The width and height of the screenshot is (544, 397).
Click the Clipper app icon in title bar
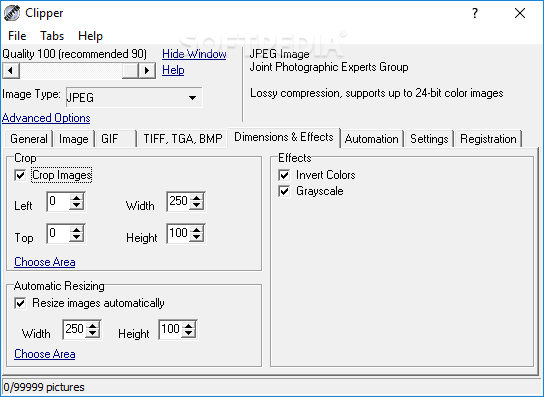12,13
